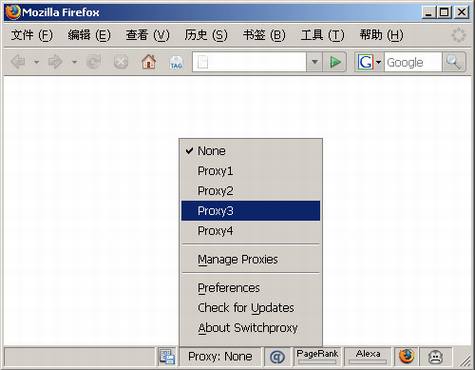
Task: Click the network computers status icon
Action: click(167, 357)
